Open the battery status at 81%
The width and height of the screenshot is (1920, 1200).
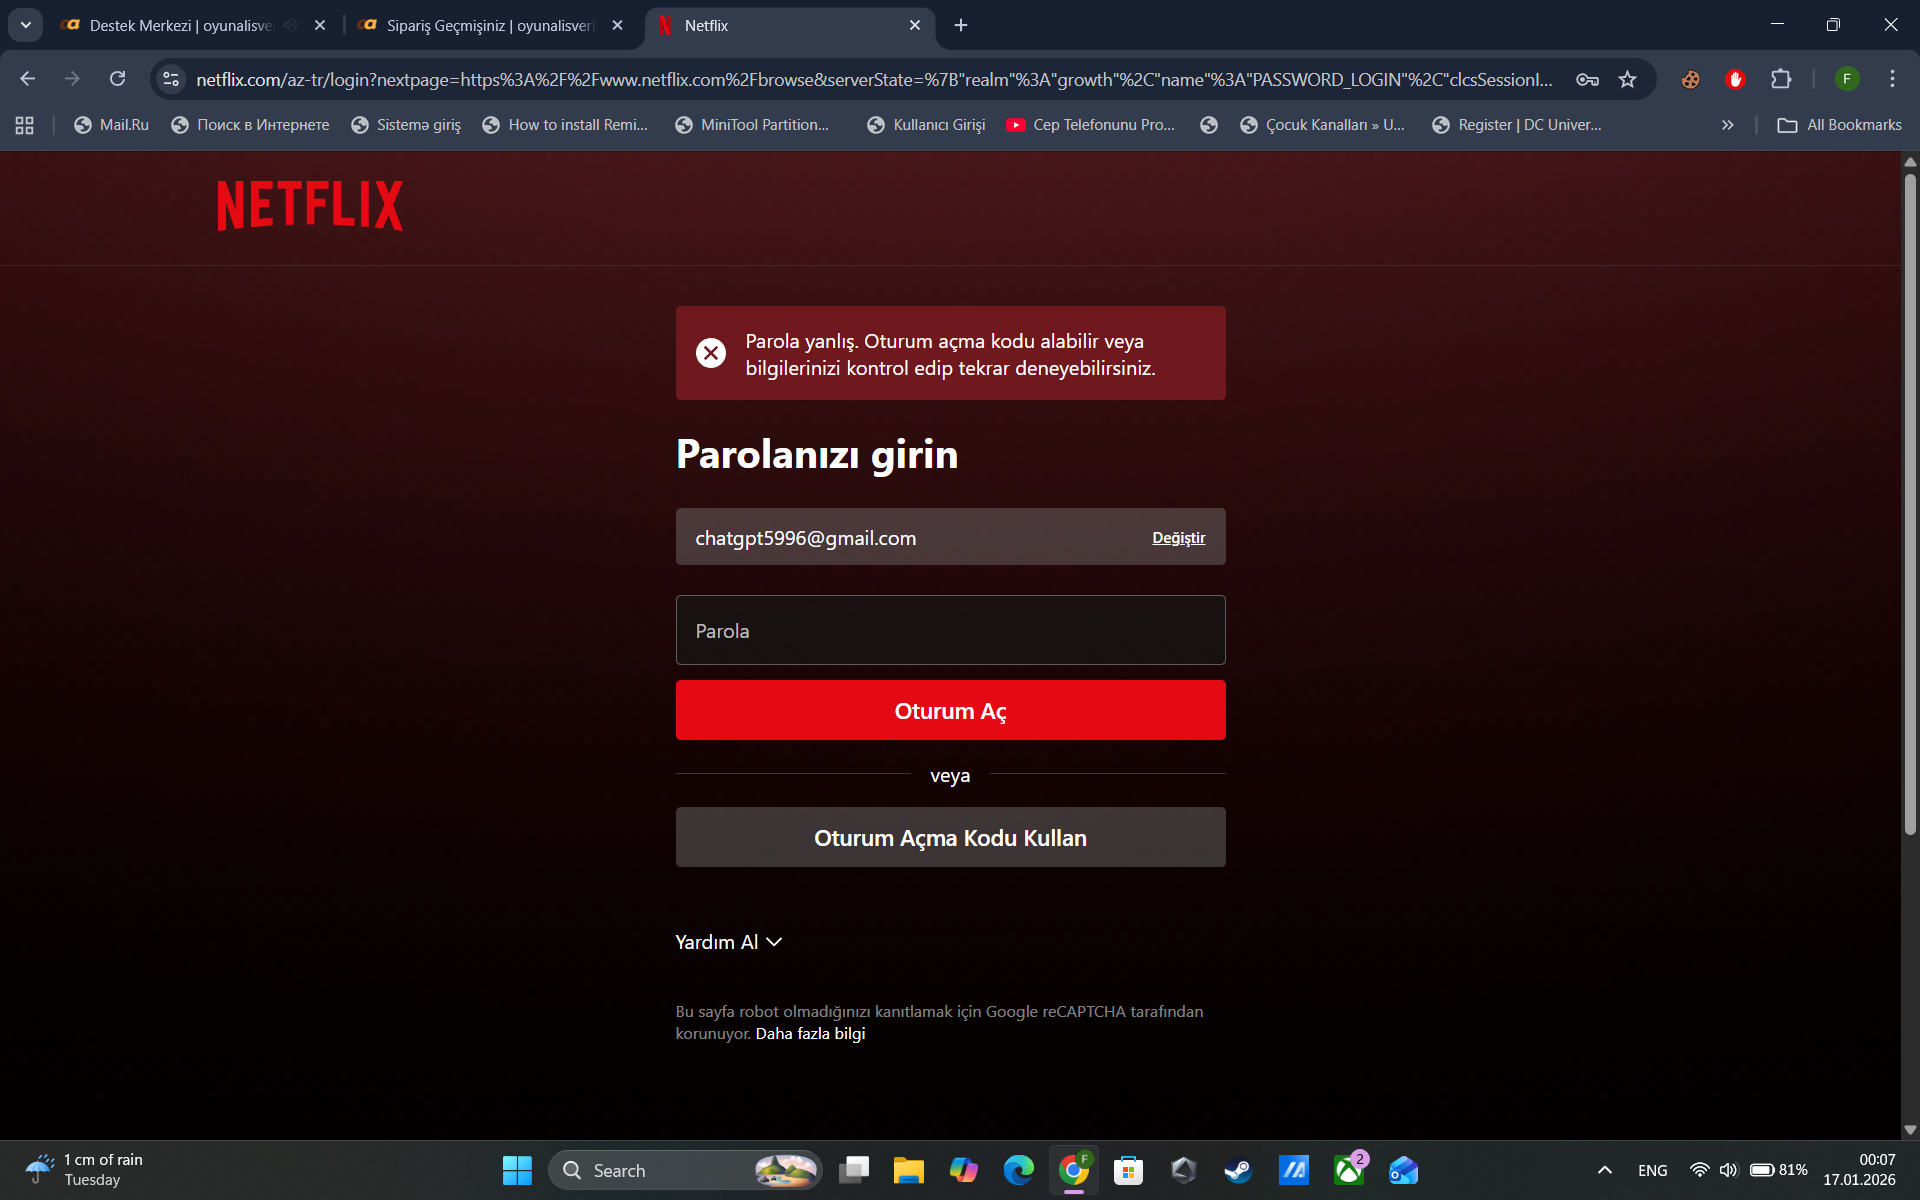click(x=1779, y=1170)
